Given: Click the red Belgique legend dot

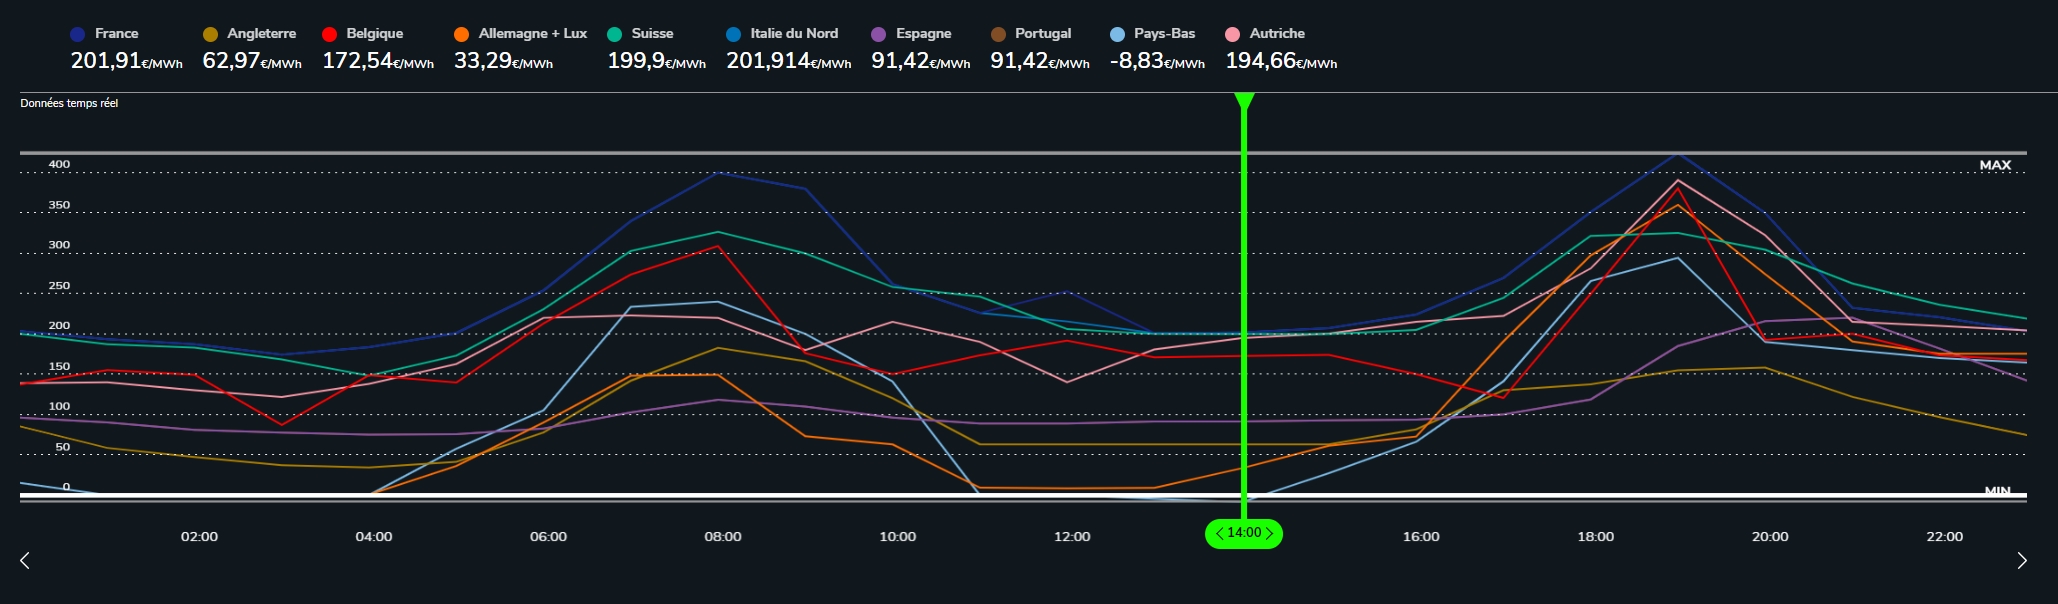Looking at the screenshot, I should coord(329,34).
